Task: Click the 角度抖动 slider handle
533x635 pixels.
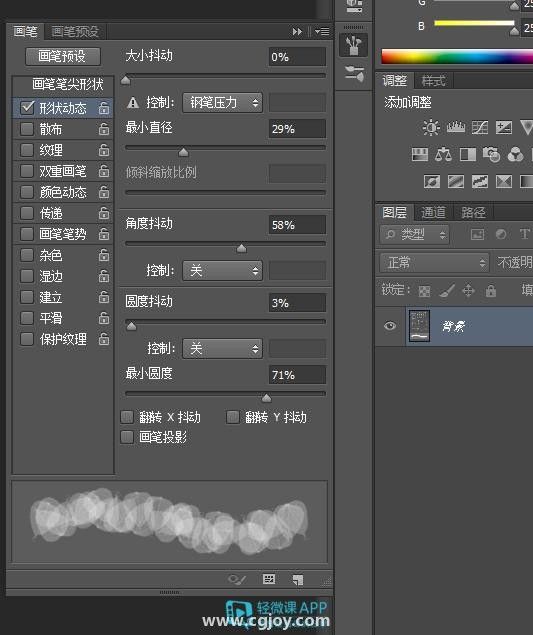Action: (241, 248)
